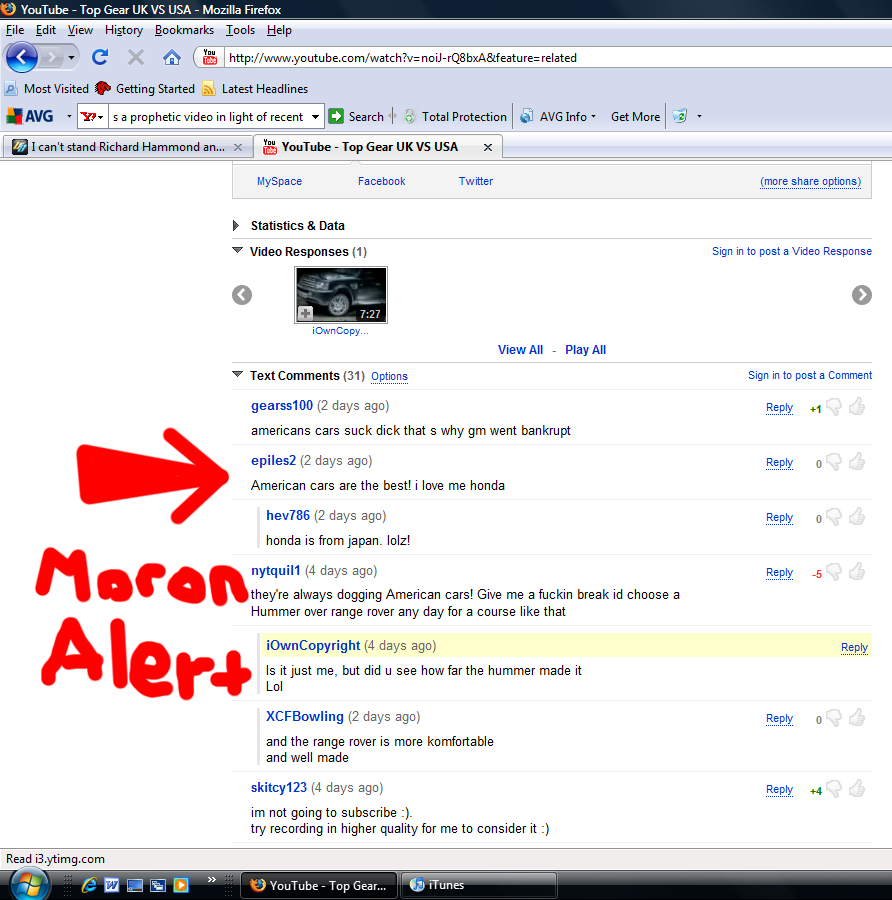Go to the home page icon
This screenshot has height=900, width=892.
coord(172,57)
